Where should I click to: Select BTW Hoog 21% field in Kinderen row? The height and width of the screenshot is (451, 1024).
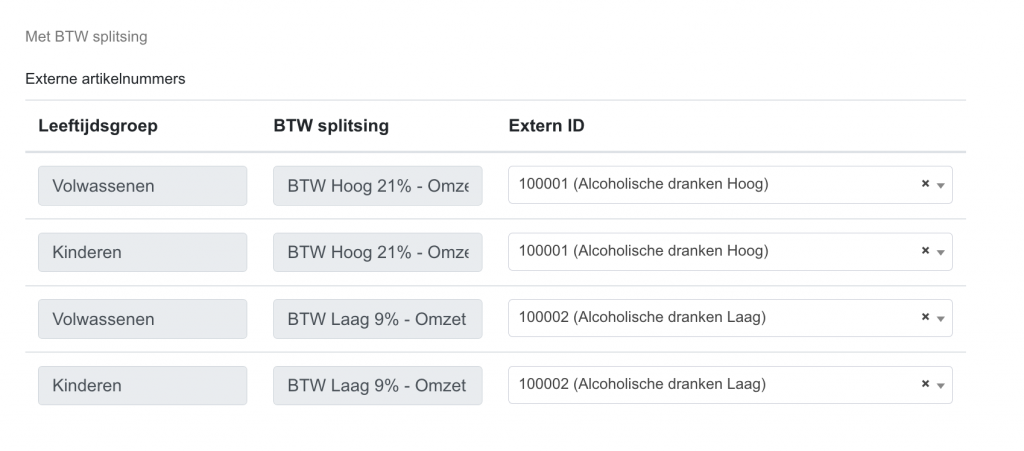pos(377,252)
